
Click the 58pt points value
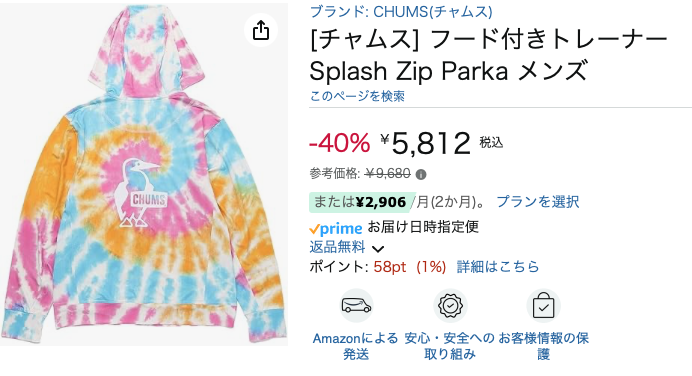(x=390, y=267)
